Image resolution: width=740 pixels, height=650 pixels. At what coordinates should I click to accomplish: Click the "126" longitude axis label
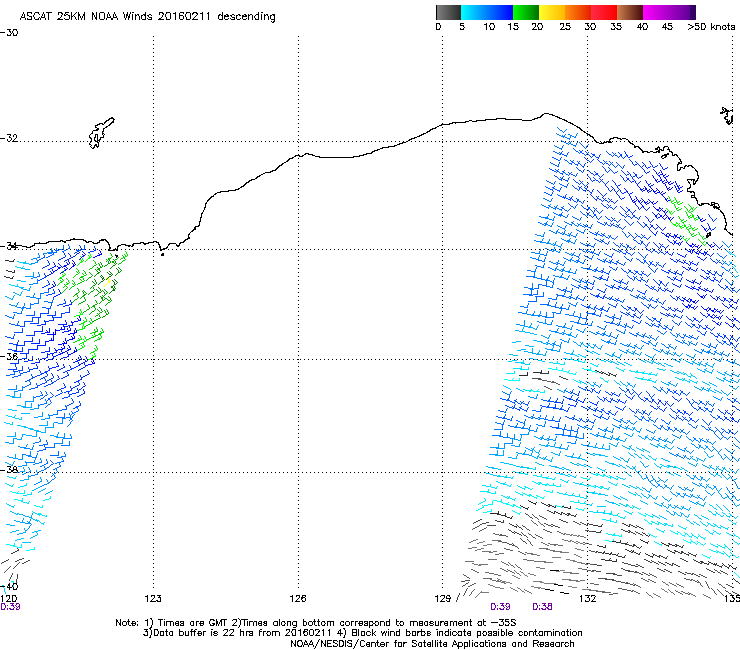point(298,599)
